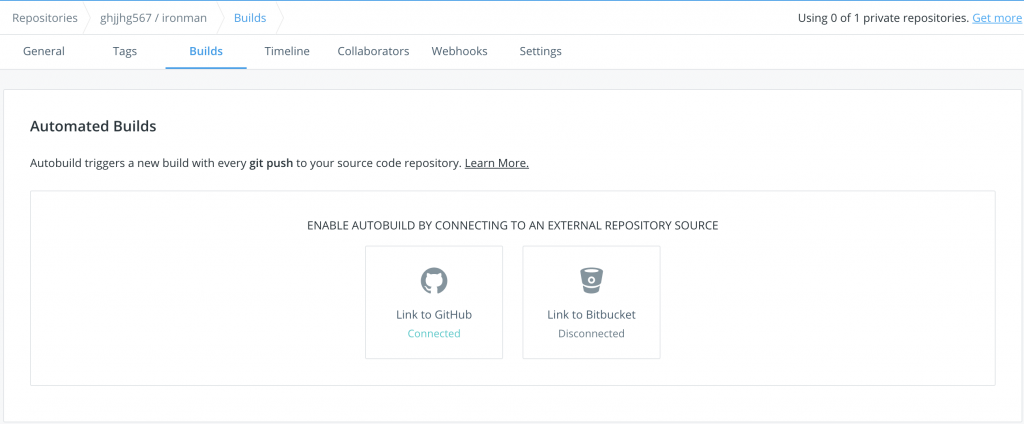This screenshot has height=424, width=1024.
Task: Open the Tags tab
Action: click(125, 51)
